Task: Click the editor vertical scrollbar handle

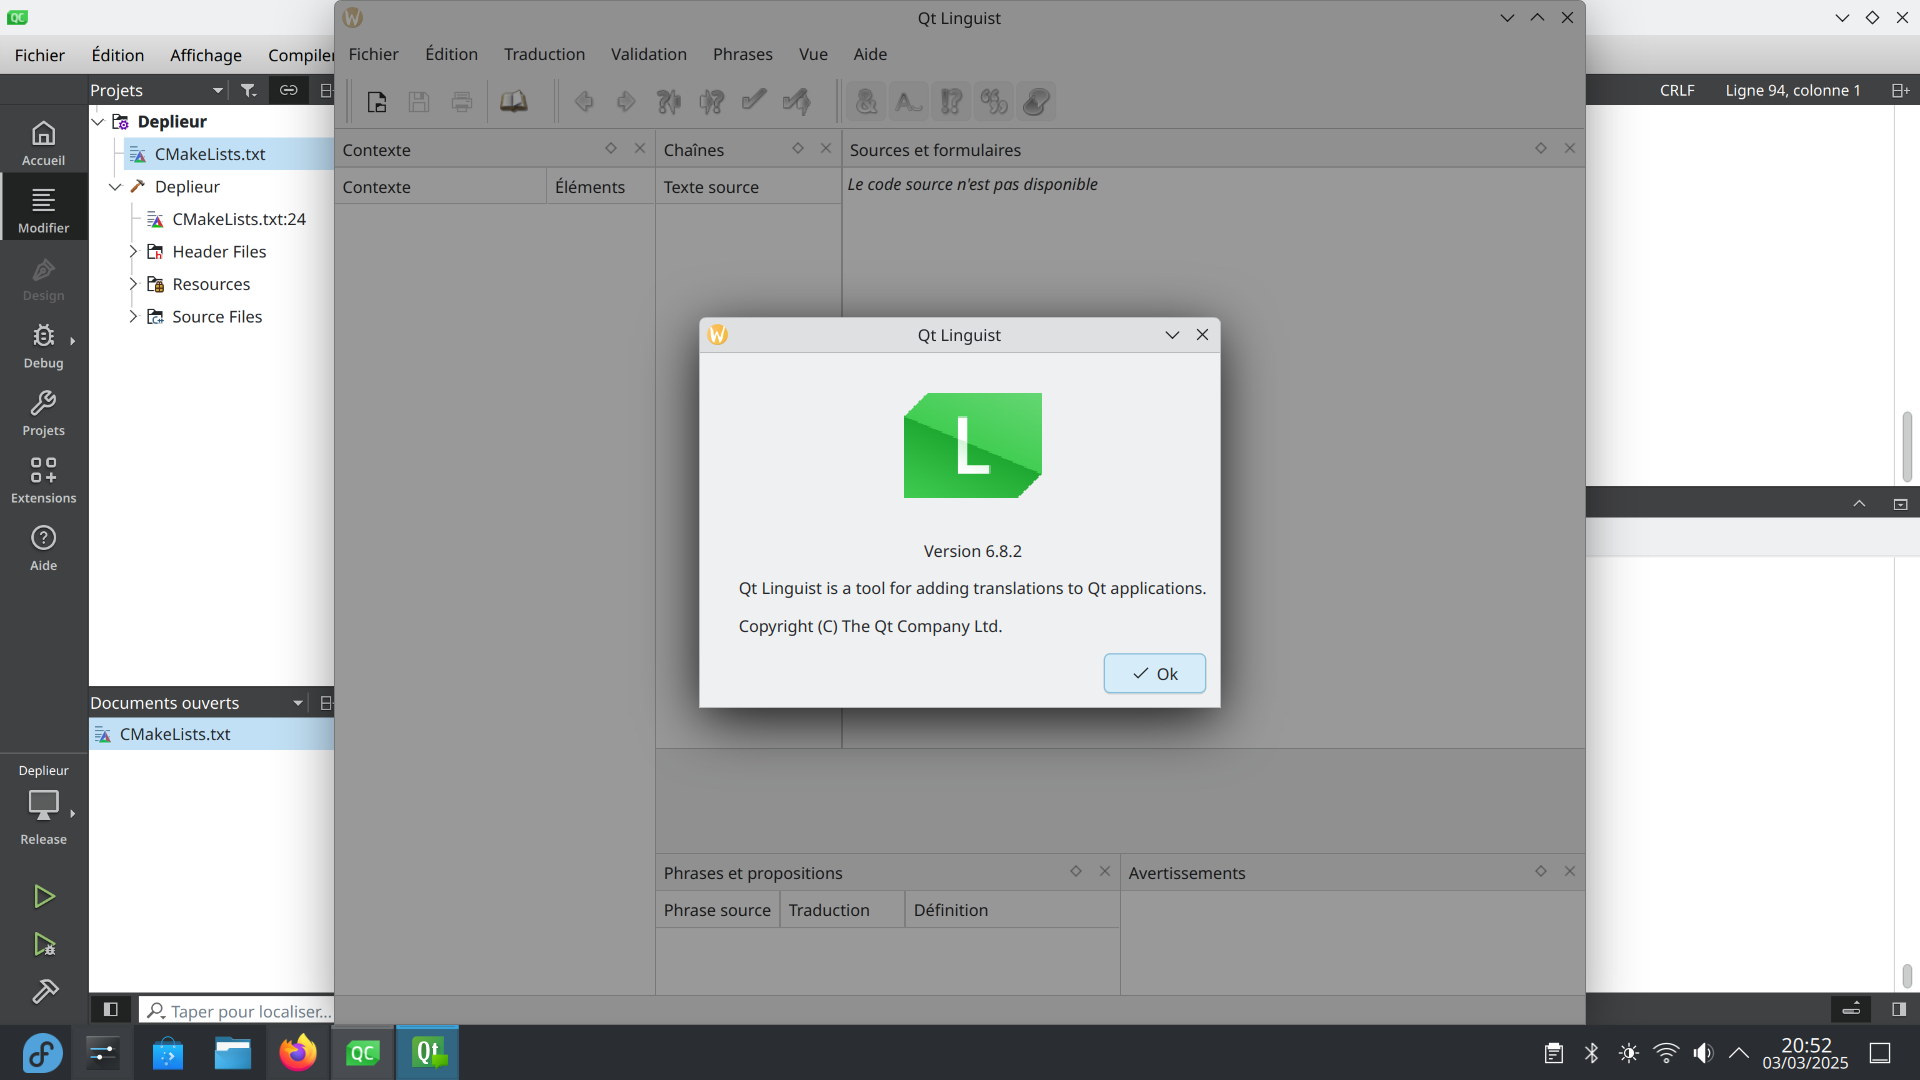Action: pyautogui.click(x=1906, y=446)
